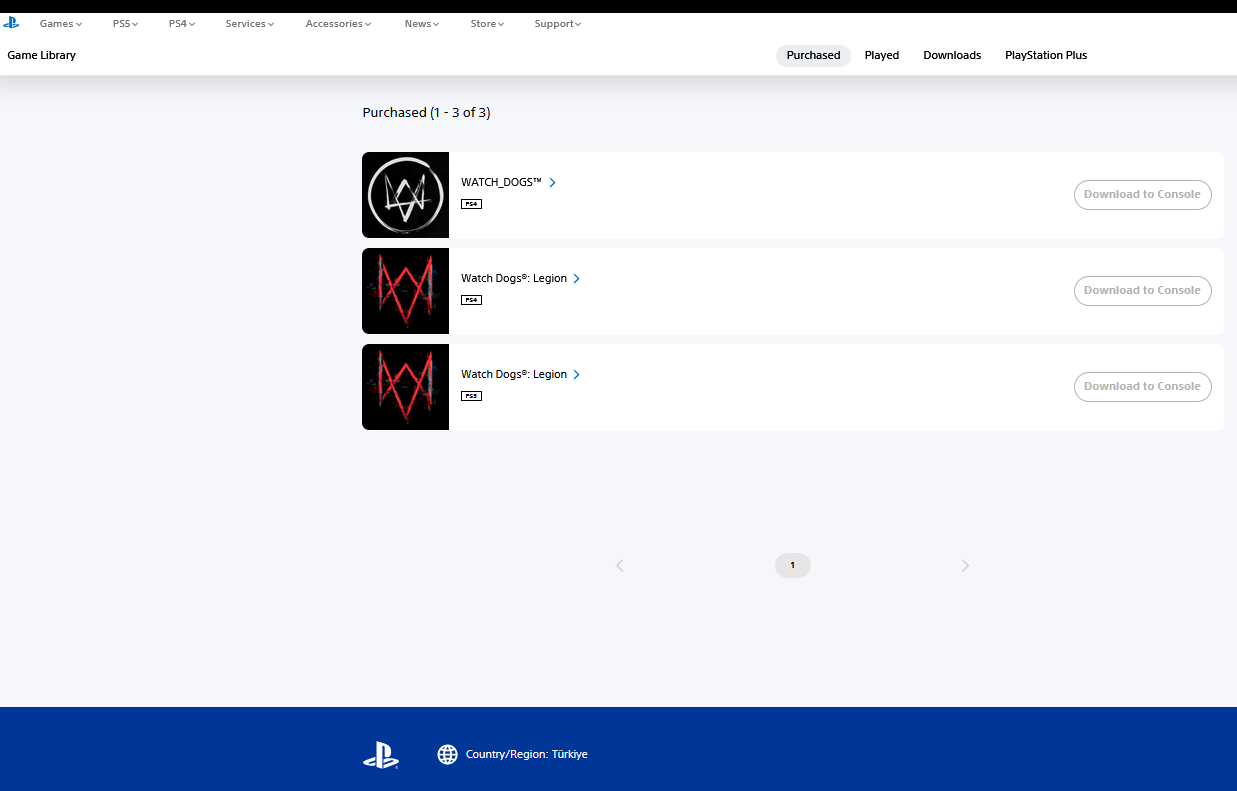This screenshot has width=1237, height=791.
Task: Click the PlayStation logo in top navigation
Action: [11, 23]
